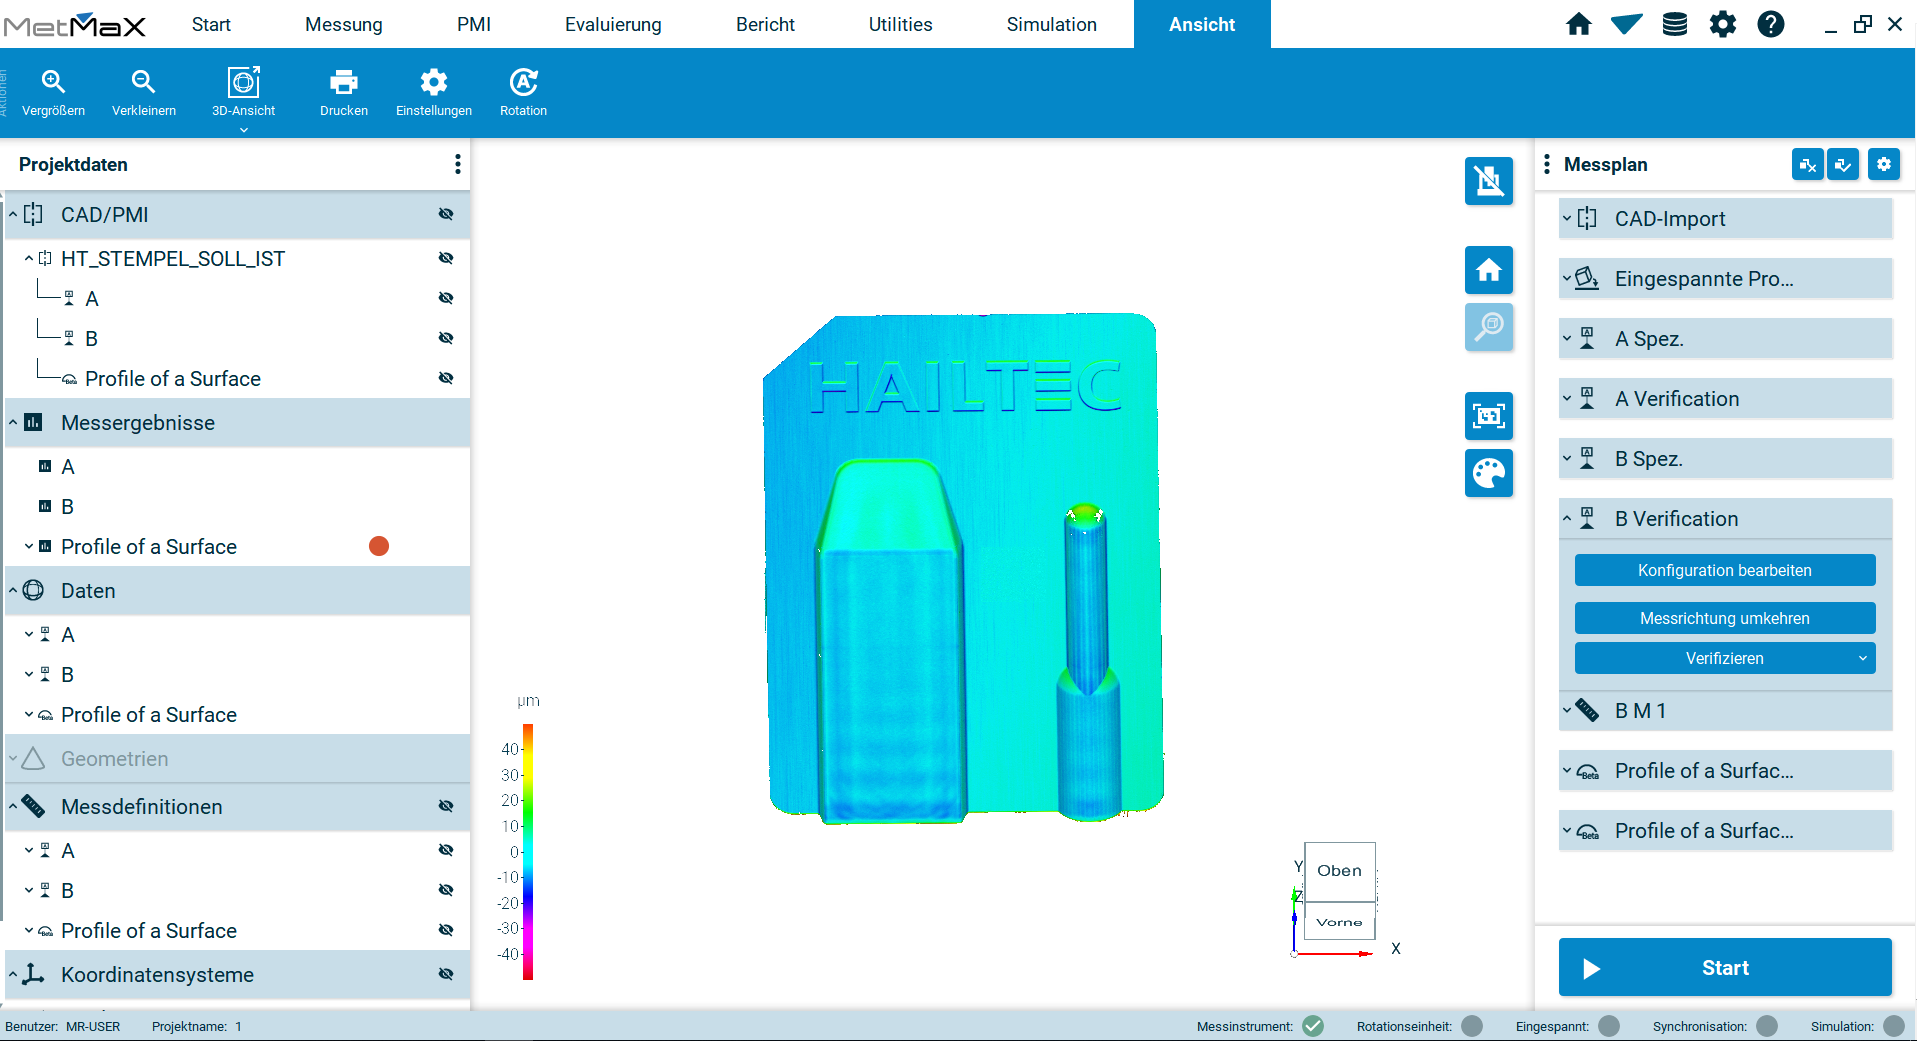
Task: Click the µm deviation color scale bar
Action: tap(528, 852)
